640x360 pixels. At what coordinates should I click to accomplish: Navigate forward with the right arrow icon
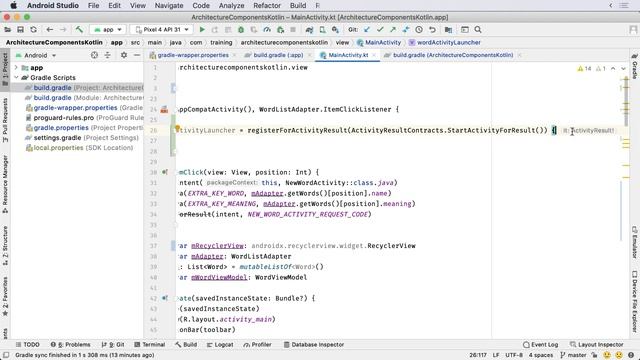click(63, 30)
